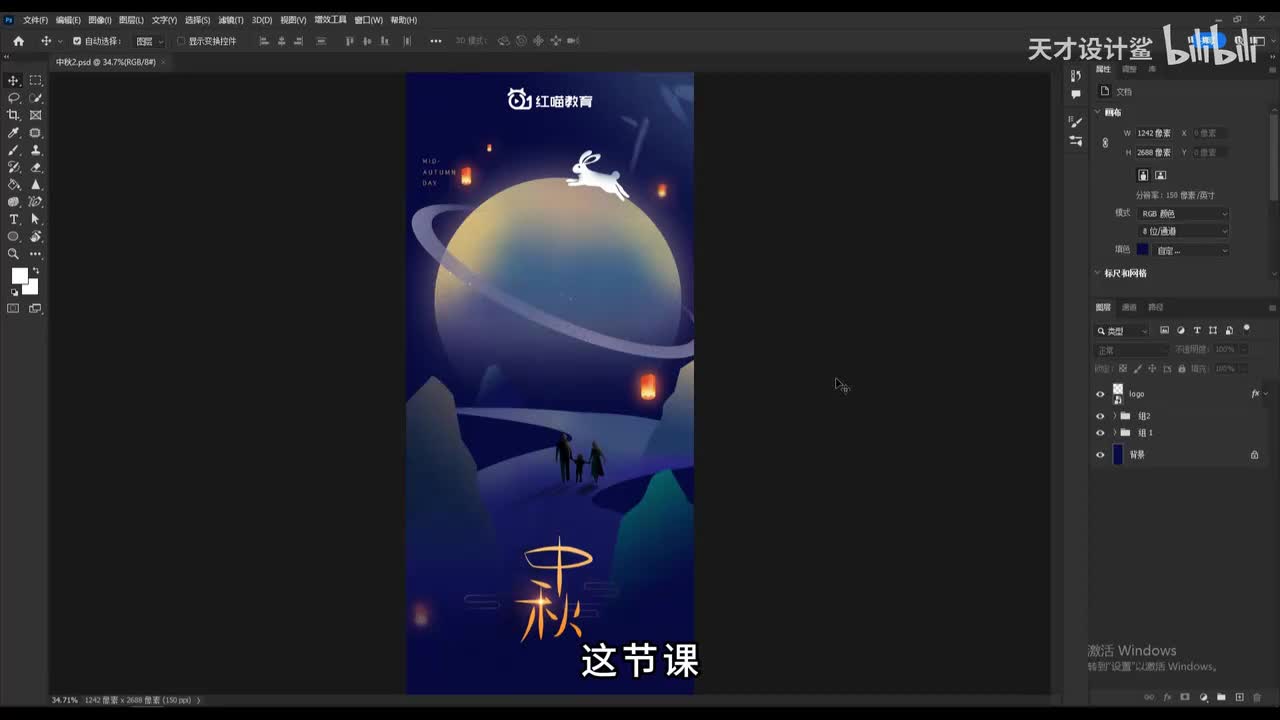Expand the 组 1 layer group
Viewport: 1280px width, 720px height.
coord(1114,433)
